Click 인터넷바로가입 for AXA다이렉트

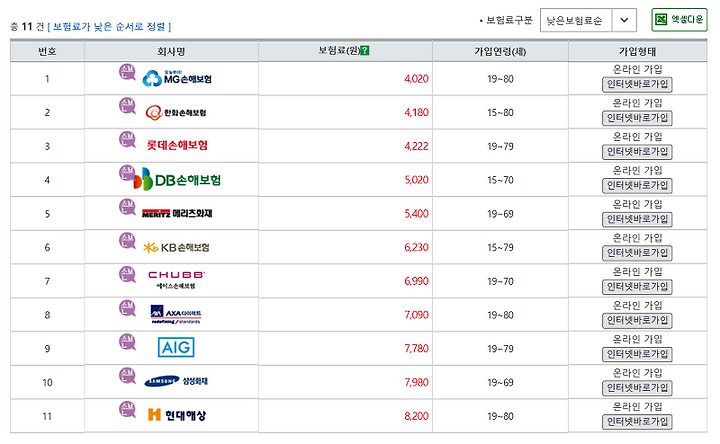pos(637,320)
